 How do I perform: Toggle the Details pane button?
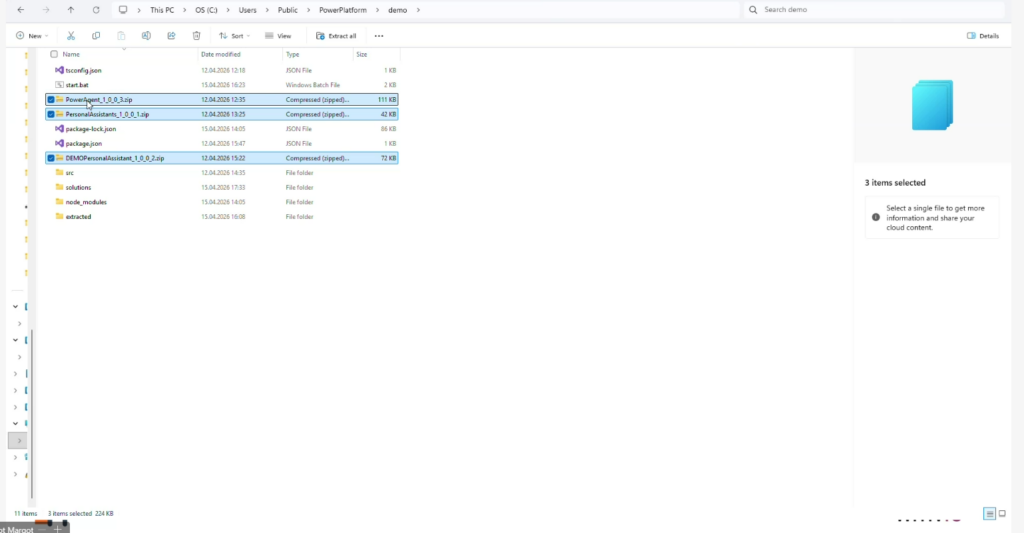click(x=983, y=36)
